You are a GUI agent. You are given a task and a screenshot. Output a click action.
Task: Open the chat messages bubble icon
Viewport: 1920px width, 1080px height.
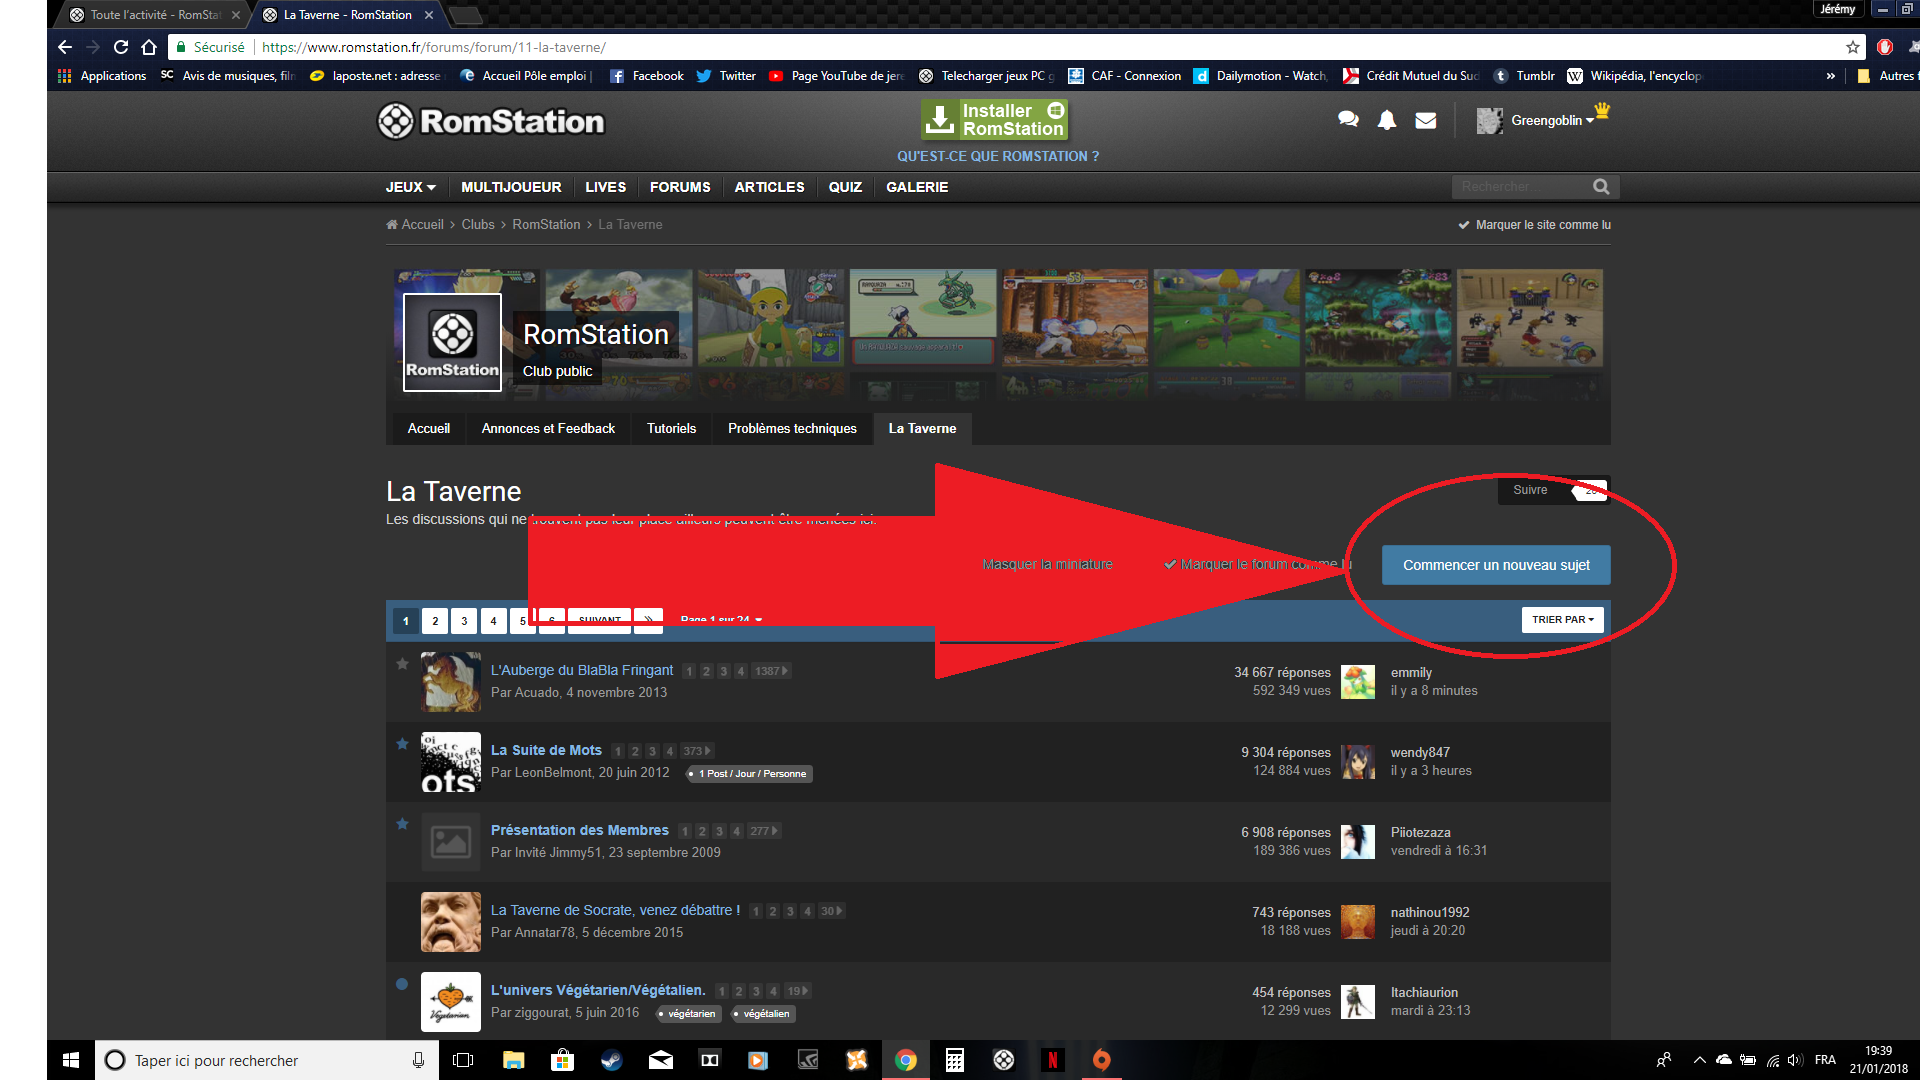1348,120
